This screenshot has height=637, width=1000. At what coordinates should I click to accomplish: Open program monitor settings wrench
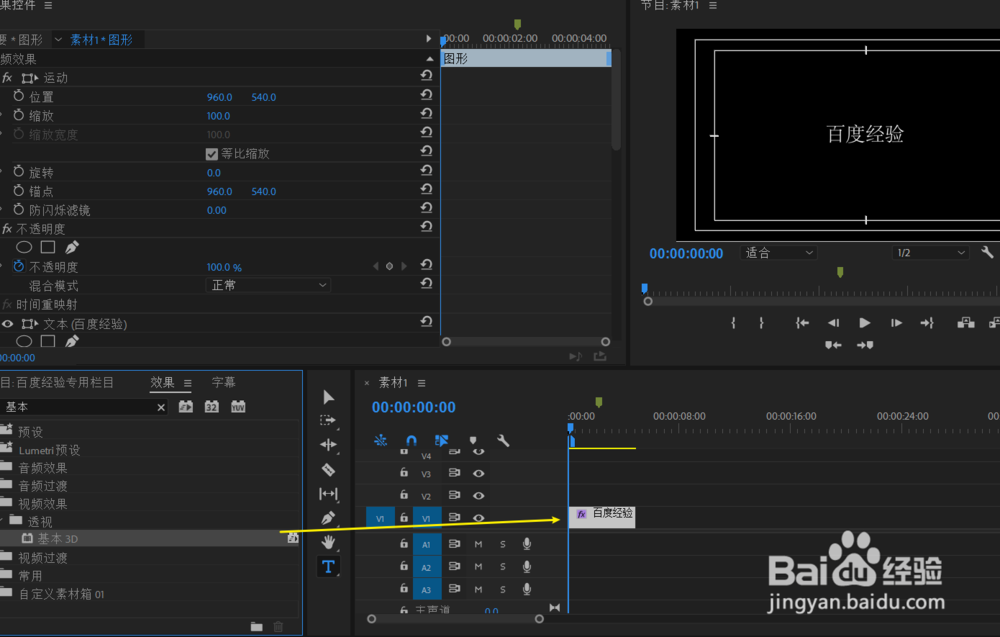click(x=987, y=253)
